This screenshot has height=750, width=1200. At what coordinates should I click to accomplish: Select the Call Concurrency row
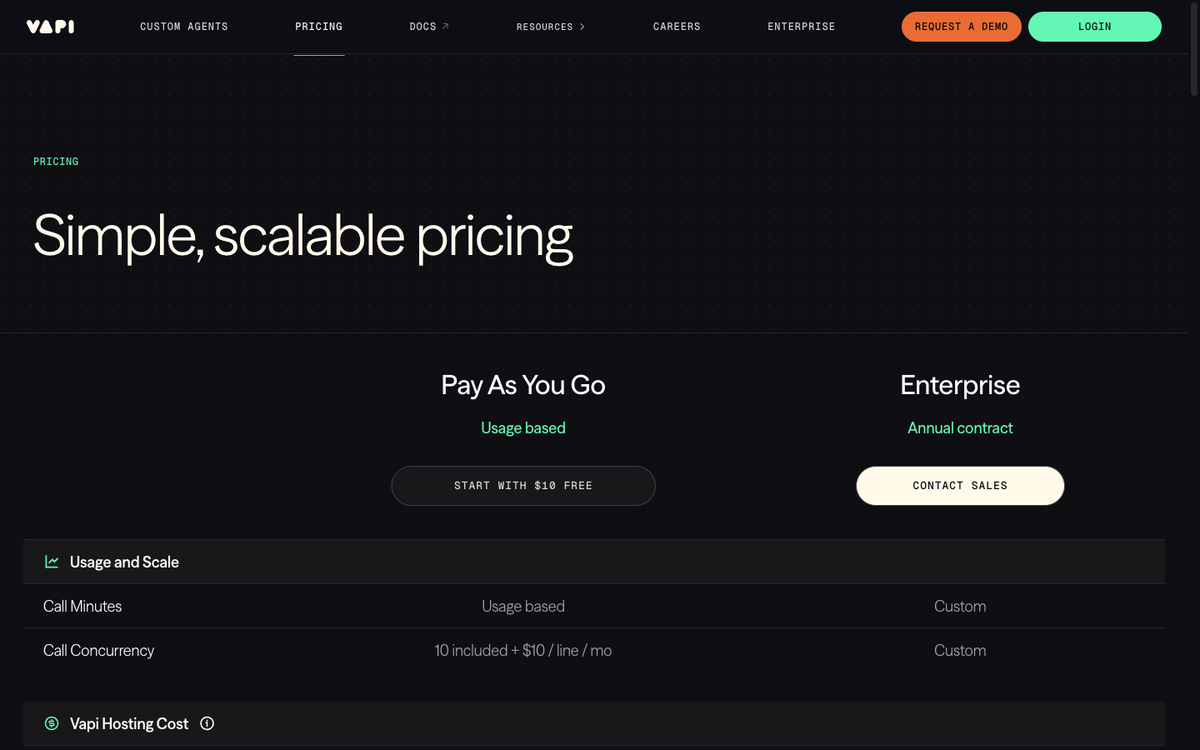tap(98, 650)
